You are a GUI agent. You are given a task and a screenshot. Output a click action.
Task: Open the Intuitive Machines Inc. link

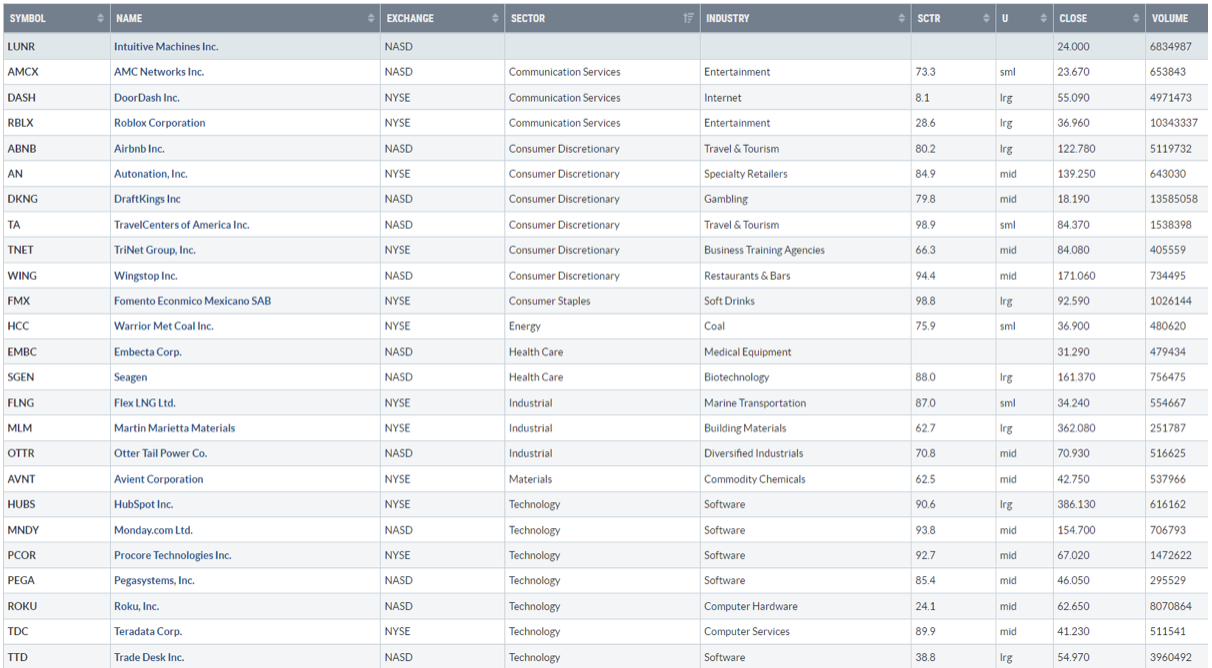[x=166, y=47]
